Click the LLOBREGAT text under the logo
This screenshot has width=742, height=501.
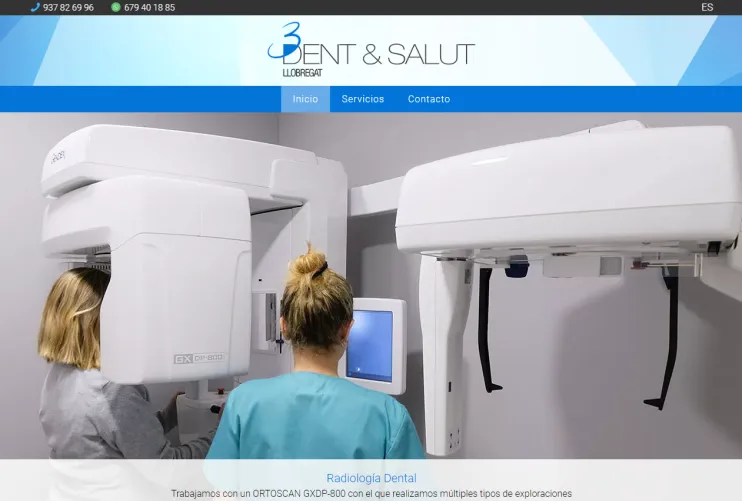click(302, 73)
